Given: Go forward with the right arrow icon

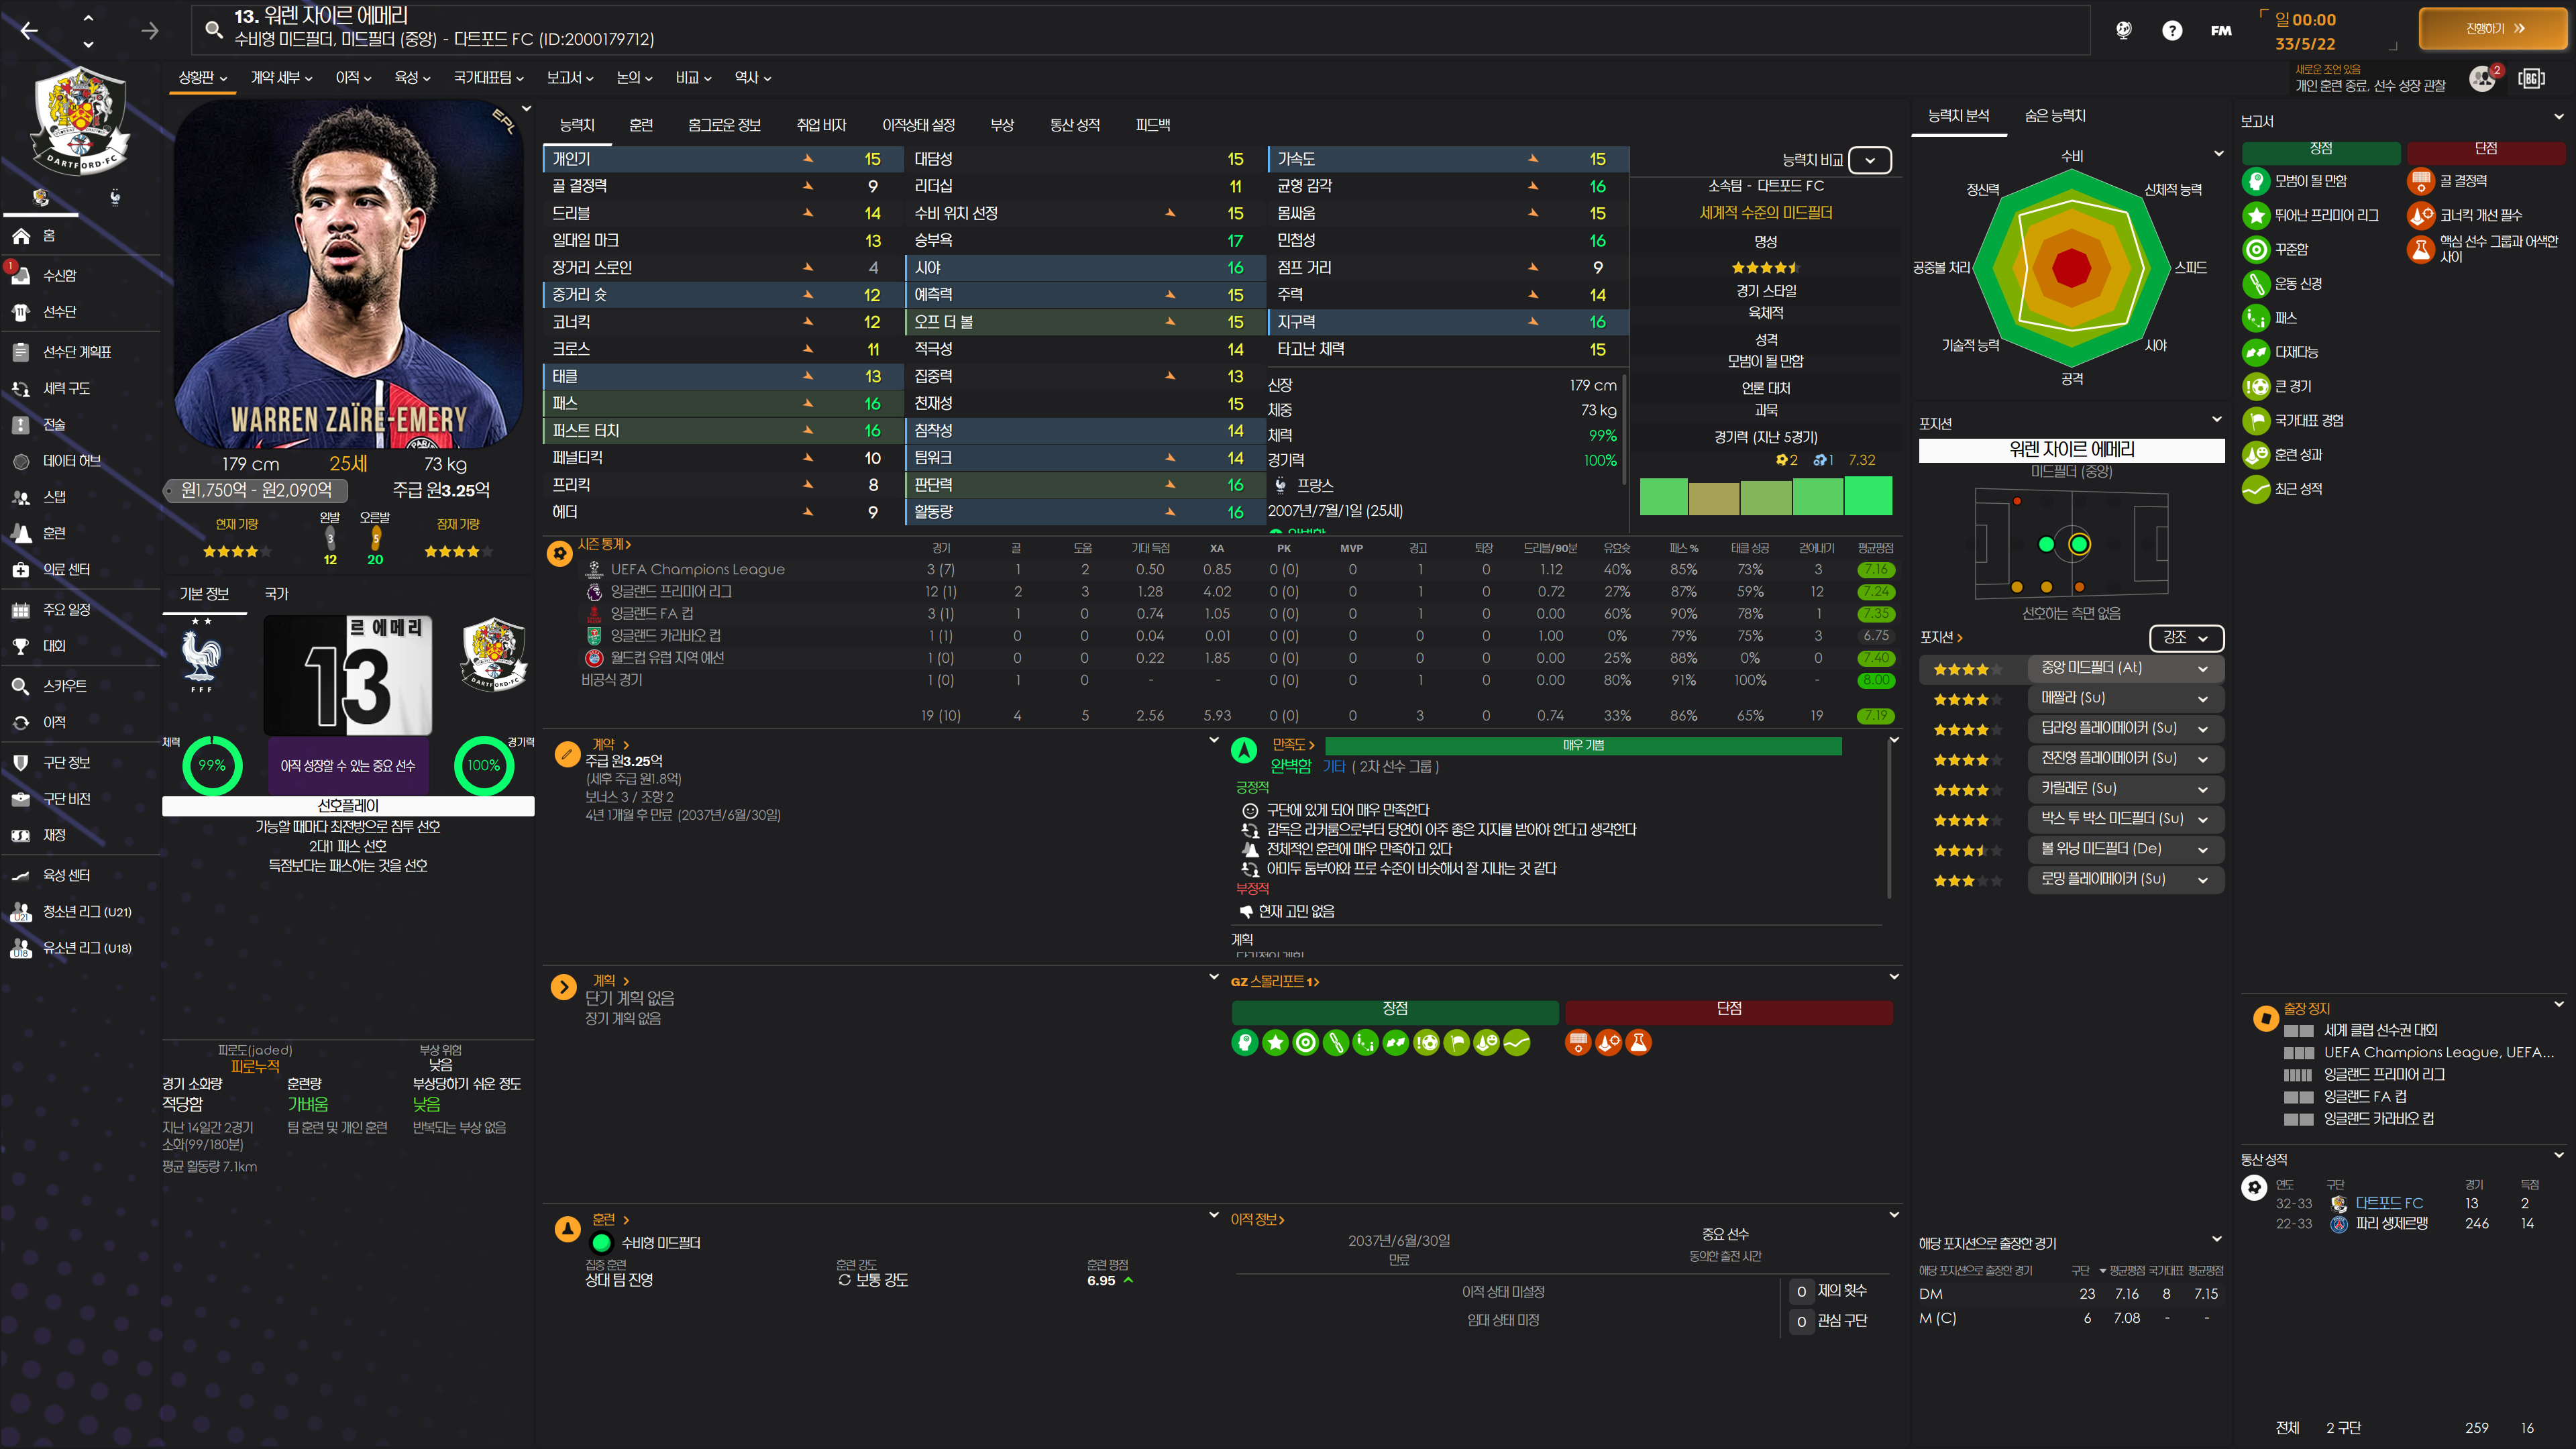Looking at the screenshot, I should click(x=150, y=31).
